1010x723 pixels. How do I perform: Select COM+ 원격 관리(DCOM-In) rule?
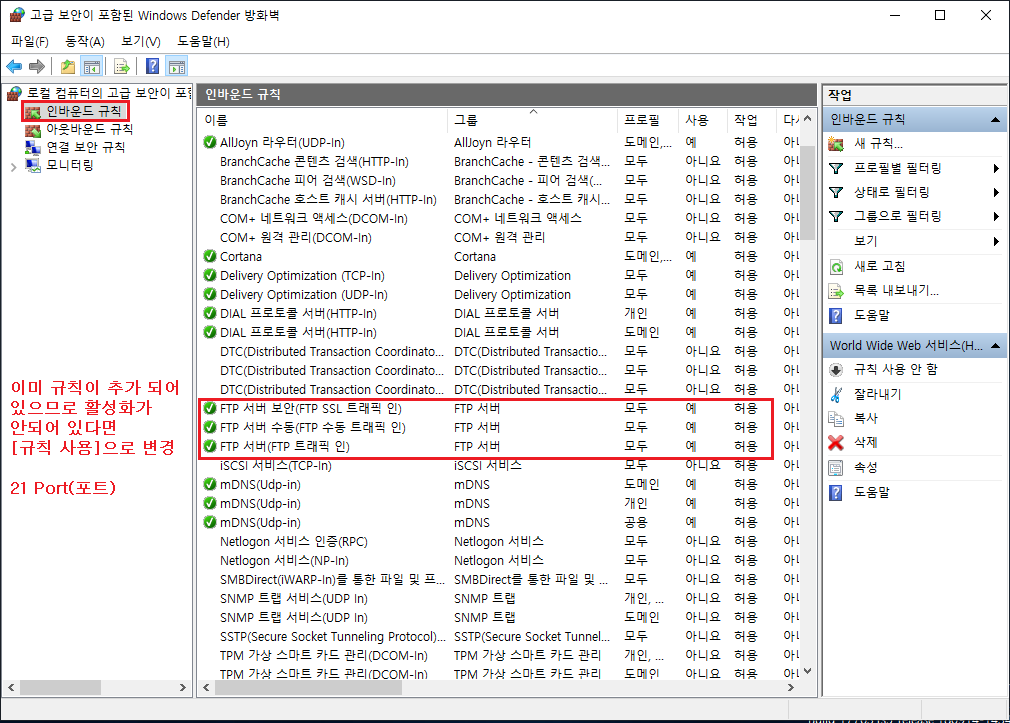(x=500, y=237)
